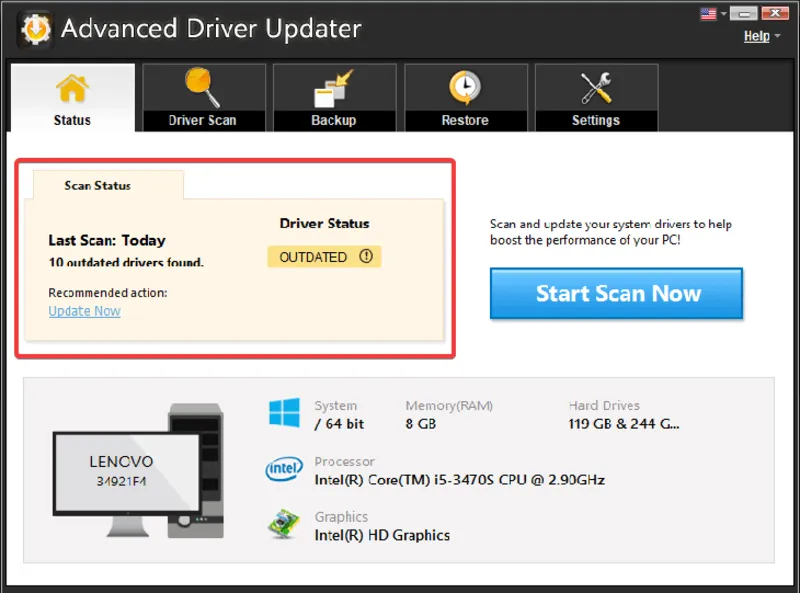The image size is (800, 593).
Task: Click the OUTDATED status badge
Action: tap(324, 257)
